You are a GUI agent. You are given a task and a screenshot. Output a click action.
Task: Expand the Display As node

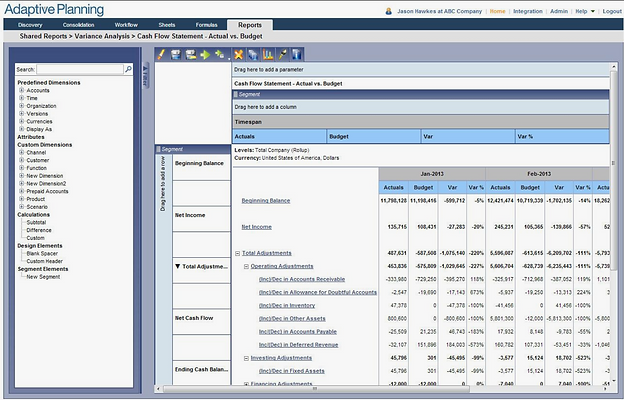21,129
